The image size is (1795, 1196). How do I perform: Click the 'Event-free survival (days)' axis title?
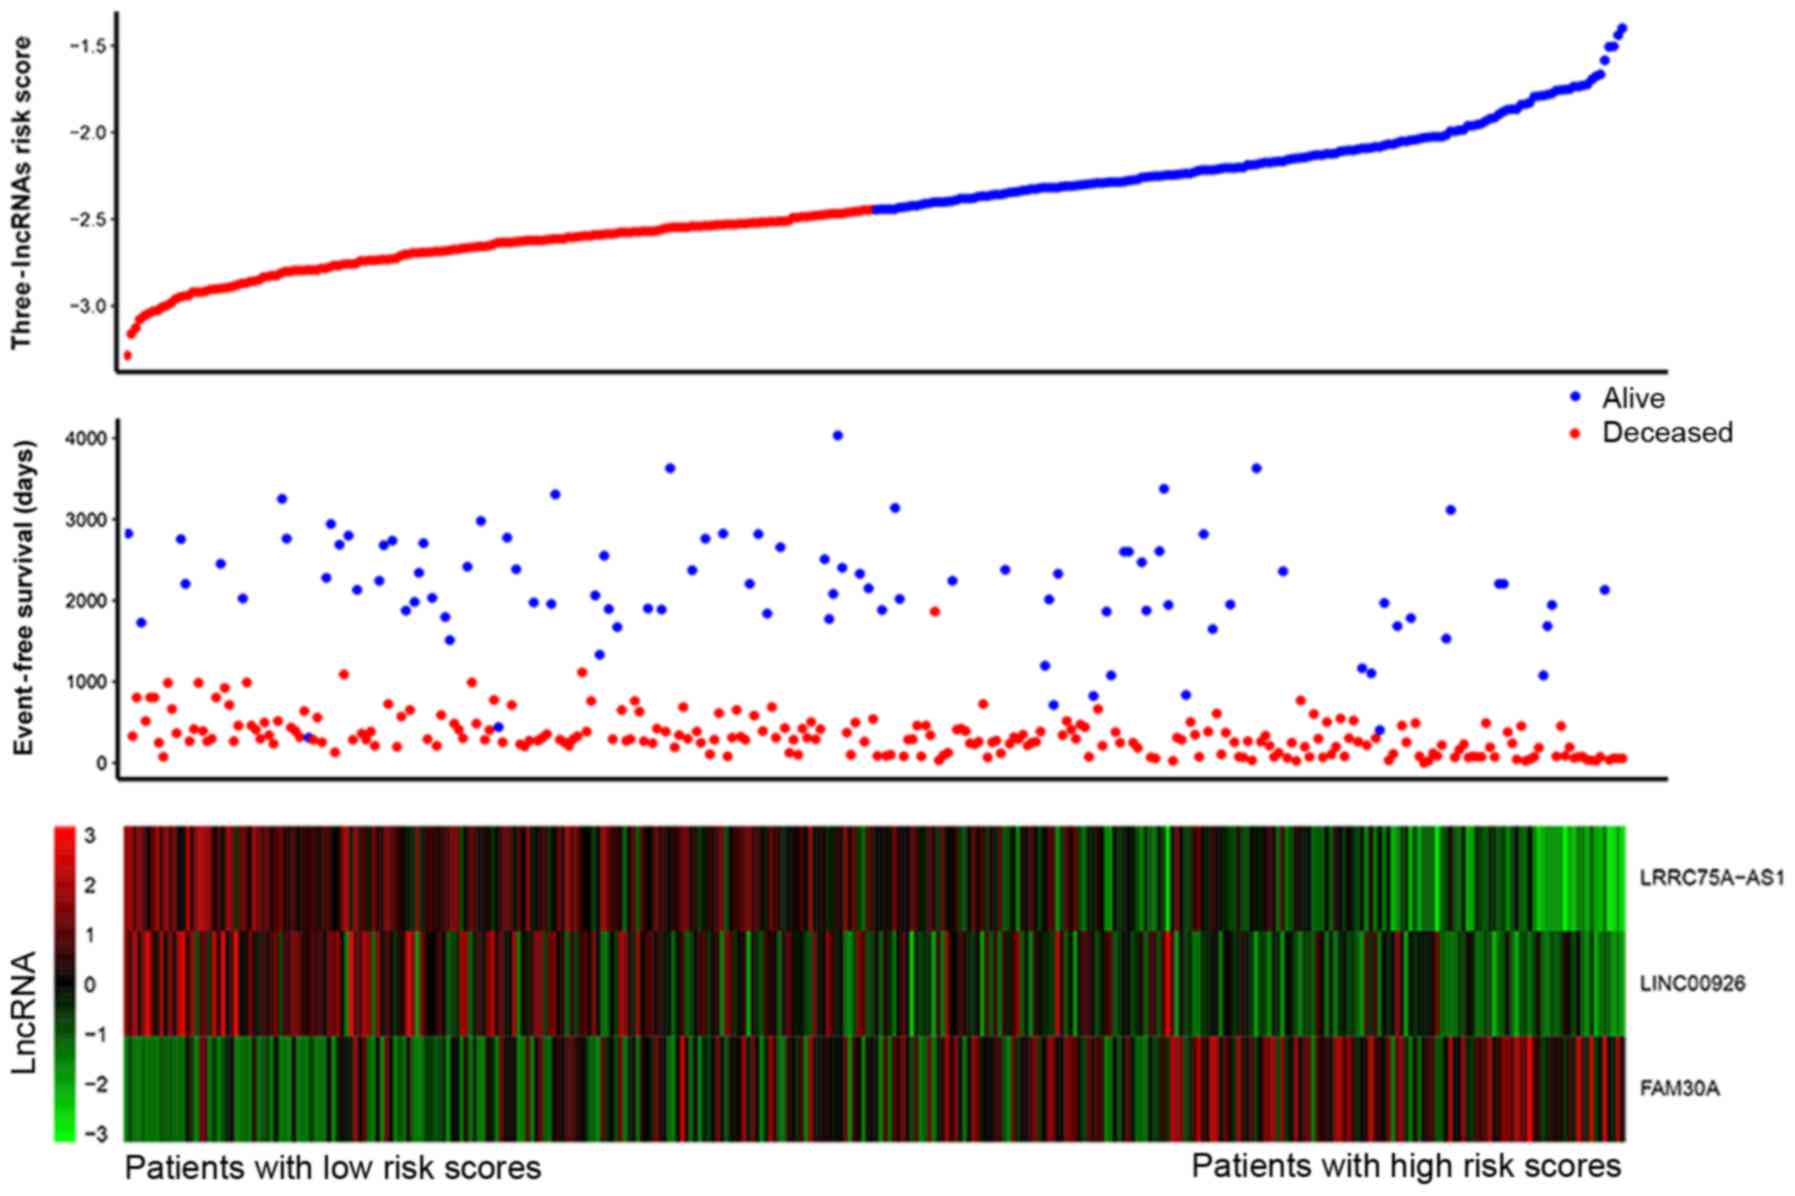point(22,597)
